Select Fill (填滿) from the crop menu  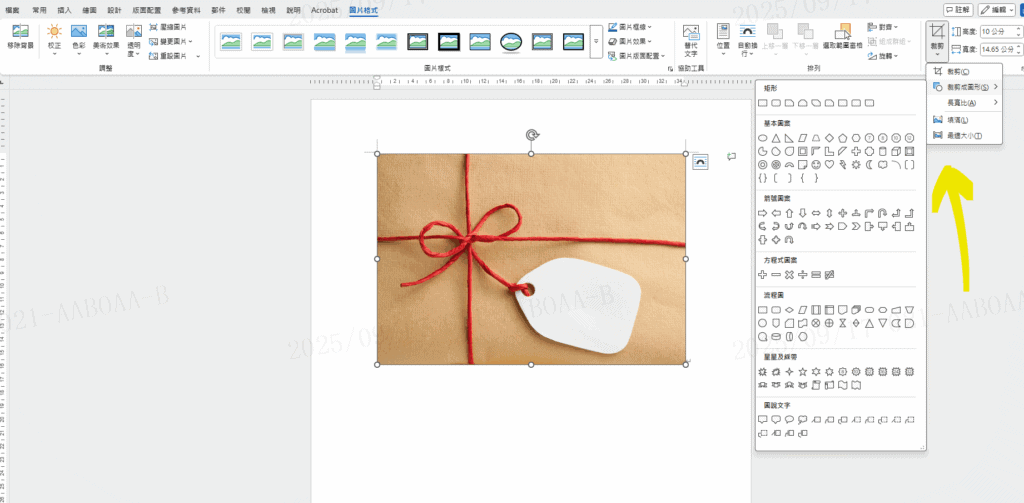tap(958, 120)
